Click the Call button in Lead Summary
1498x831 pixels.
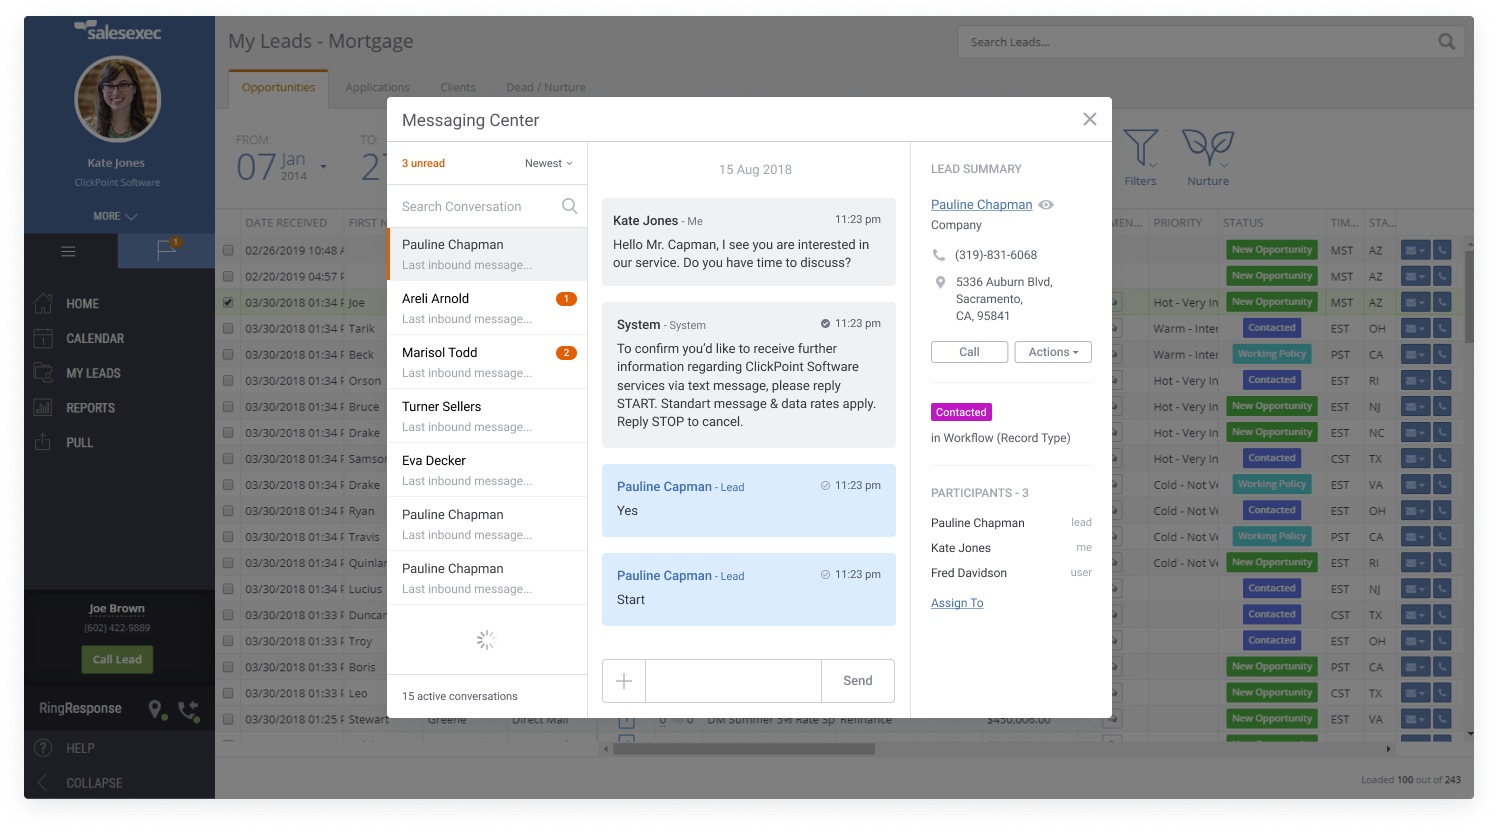[x=969, y=352]
